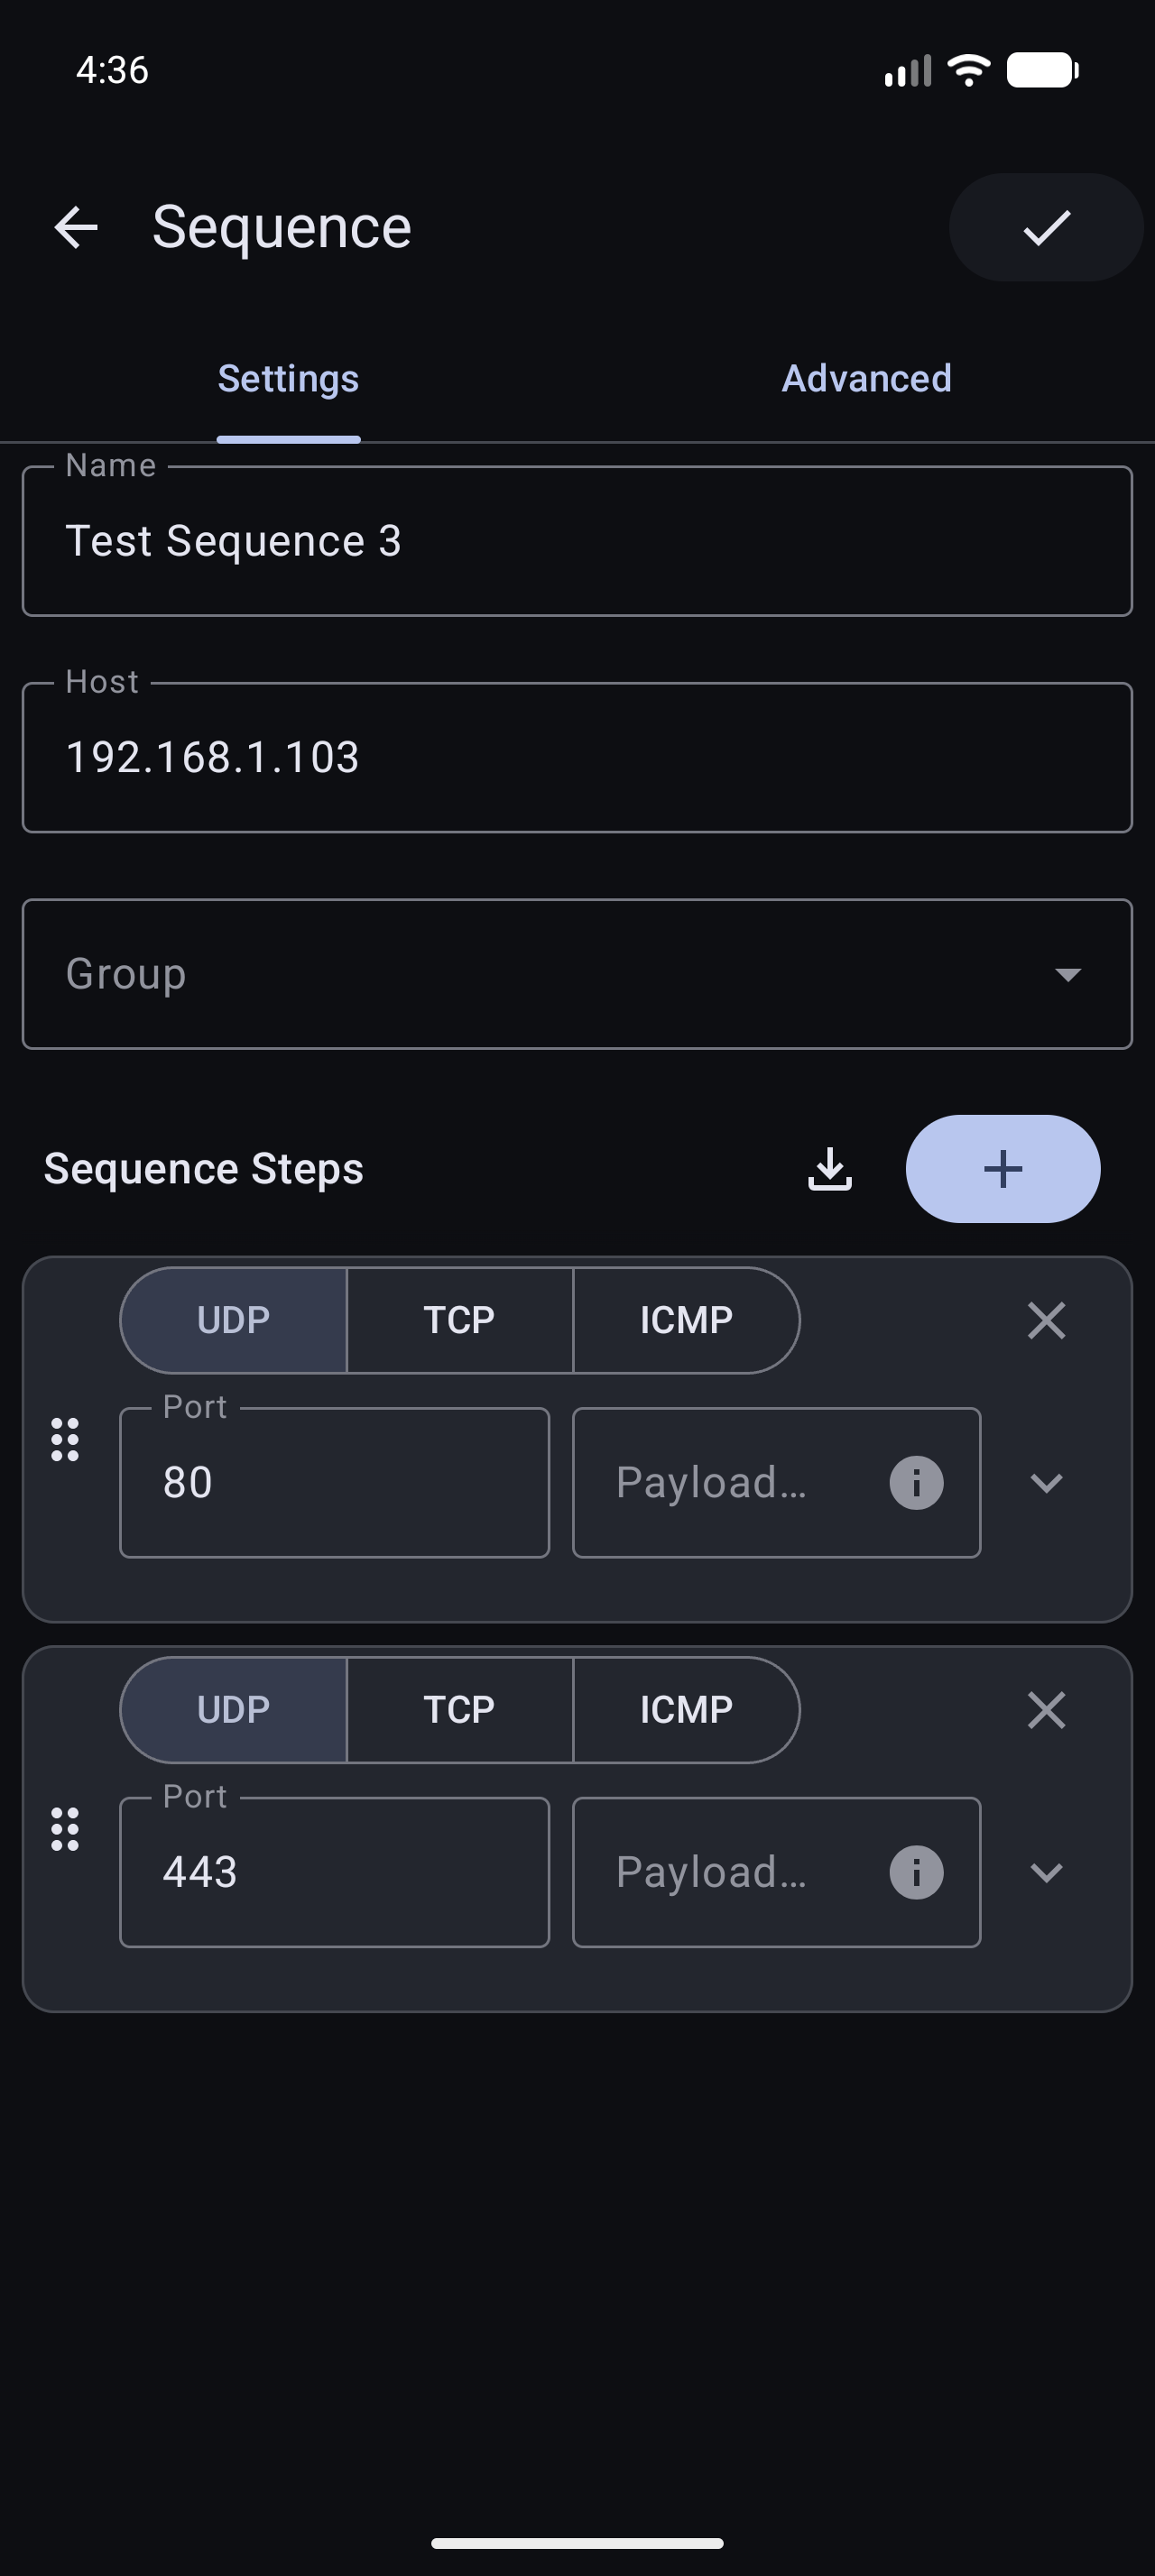Grab the drag handle on port 80 step

point(65,1440)
